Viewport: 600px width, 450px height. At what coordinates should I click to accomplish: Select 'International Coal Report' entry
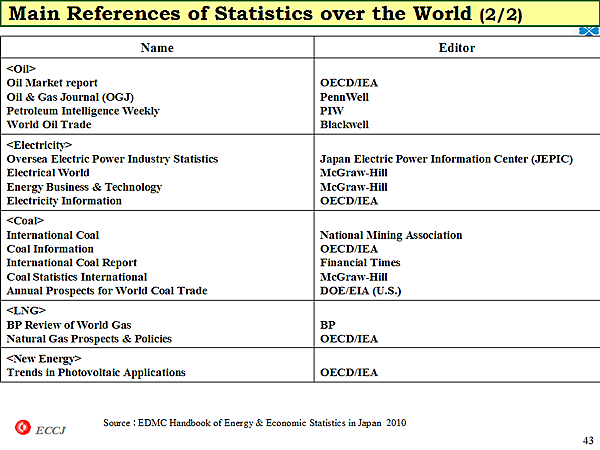tap(72, 263)
